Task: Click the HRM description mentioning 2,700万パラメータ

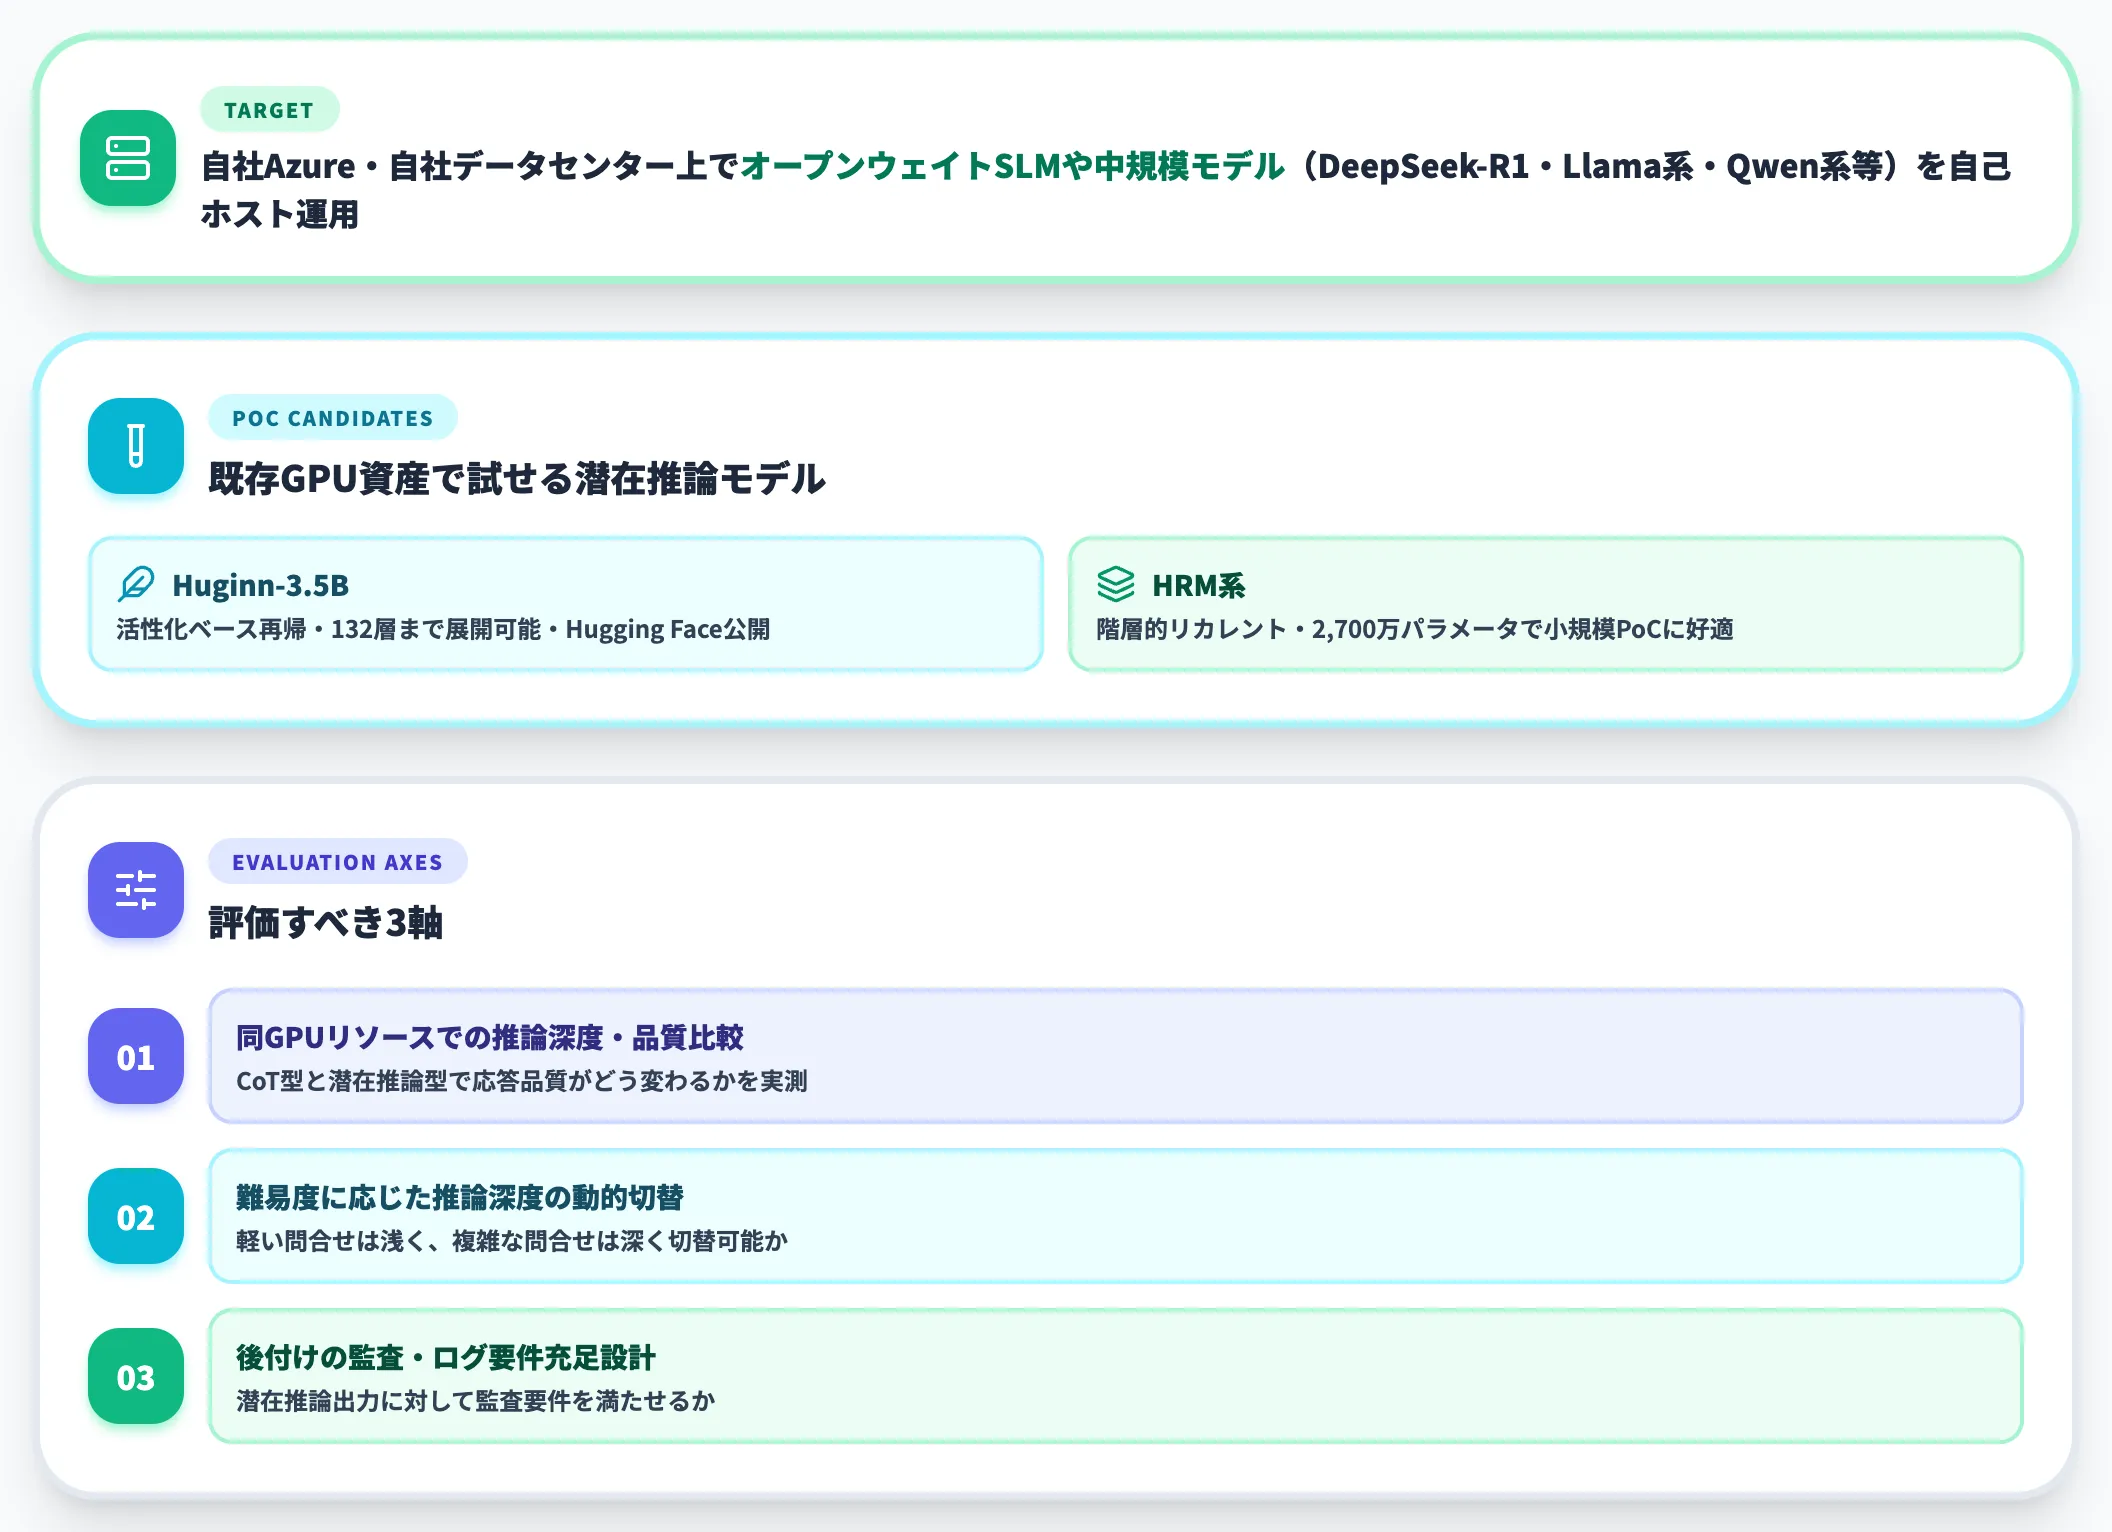Action: (1415, 629)
